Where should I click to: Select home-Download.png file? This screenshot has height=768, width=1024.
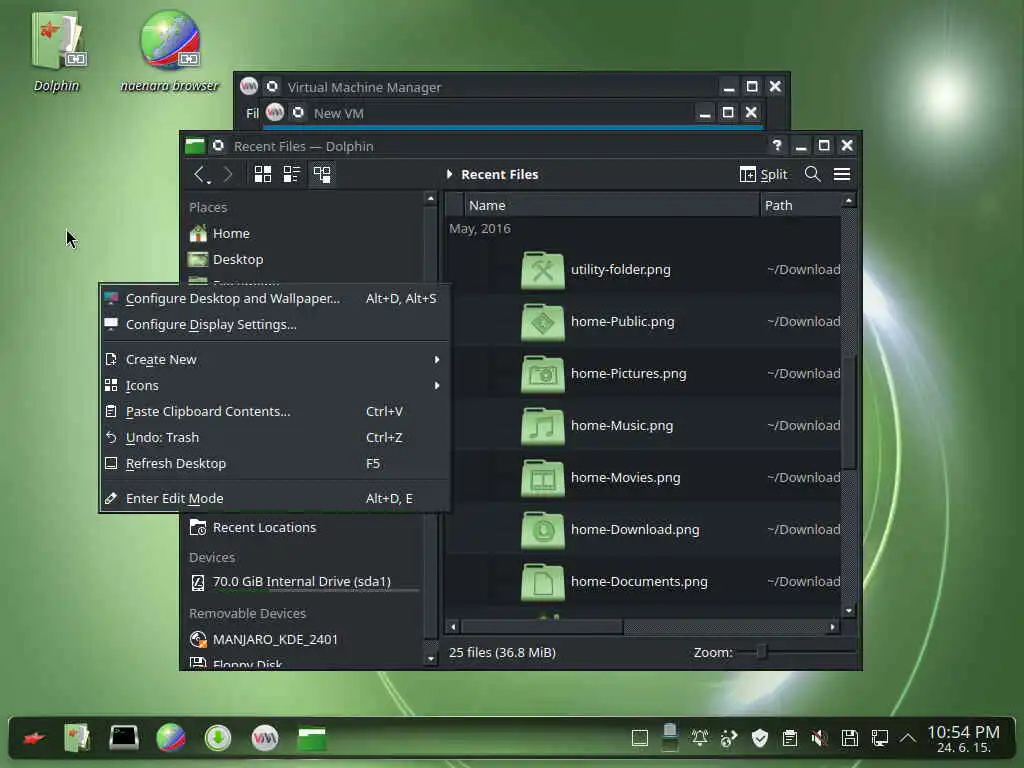[635, 530]
